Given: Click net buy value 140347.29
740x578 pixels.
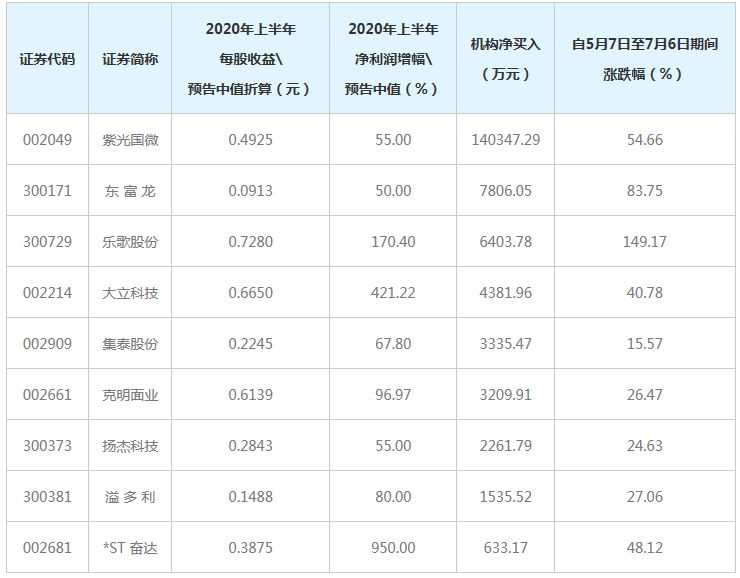Looking at the screenshot, I should pos(505,140).
